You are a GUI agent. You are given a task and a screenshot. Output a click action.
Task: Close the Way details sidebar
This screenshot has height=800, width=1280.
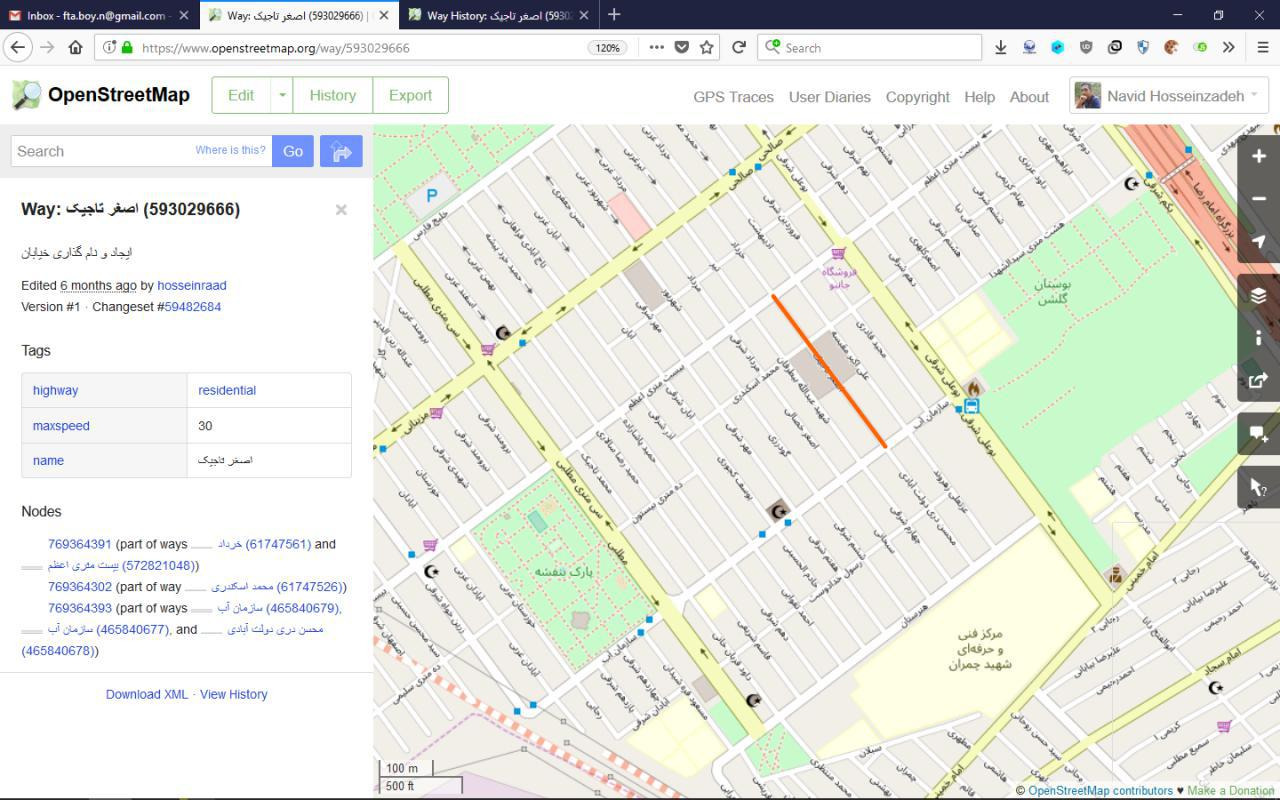pos(341,209)
